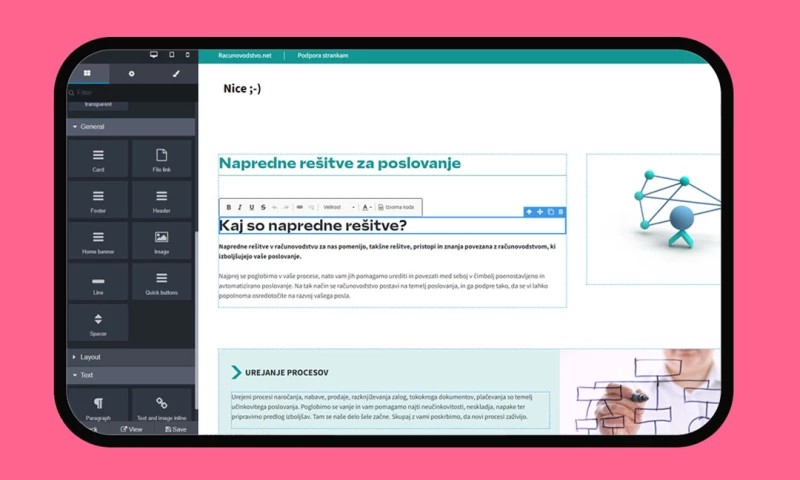Image resolution: width=800 pixels, height=480 pixels.
Task: Click the desktop preview device icon
Action: pos(154,54)
